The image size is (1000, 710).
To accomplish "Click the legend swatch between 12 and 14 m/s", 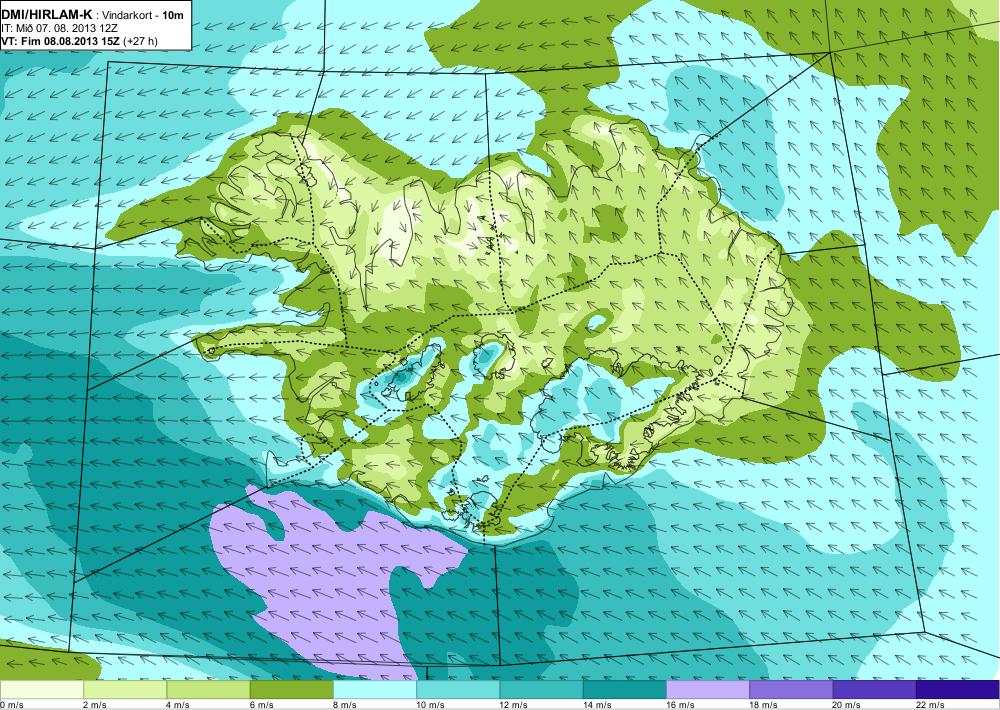I will pos(541,690).
